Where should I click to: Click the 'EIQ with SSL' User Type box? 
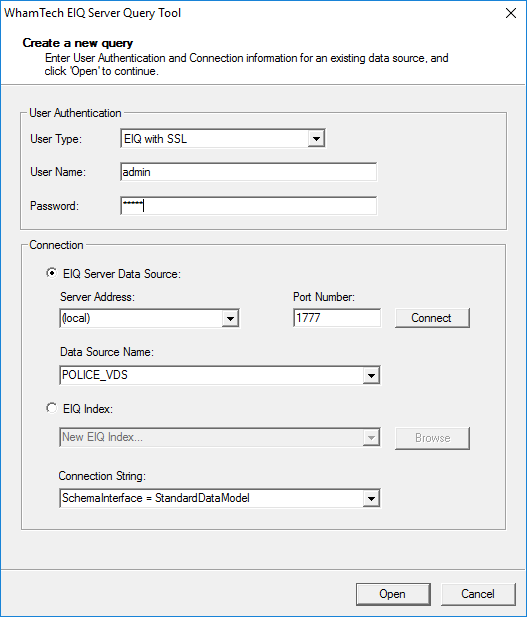point(223,139)
